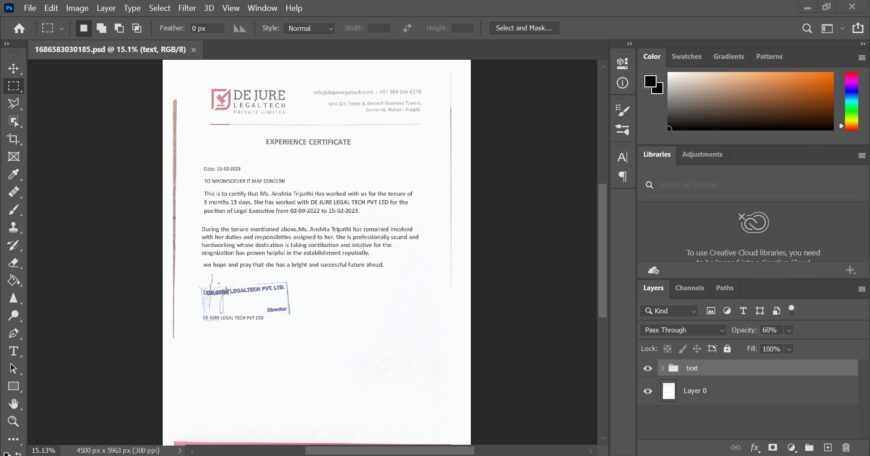The image size is (870, 456).
Task: Select the Zoom tool
Action: tap(13, 422)
